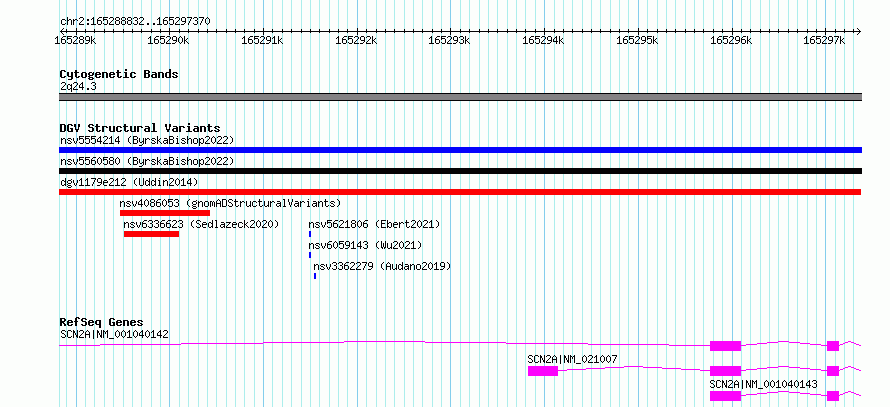
Task: Open the dgv1179e212 (Uddin2014) label
Action: 129,182
